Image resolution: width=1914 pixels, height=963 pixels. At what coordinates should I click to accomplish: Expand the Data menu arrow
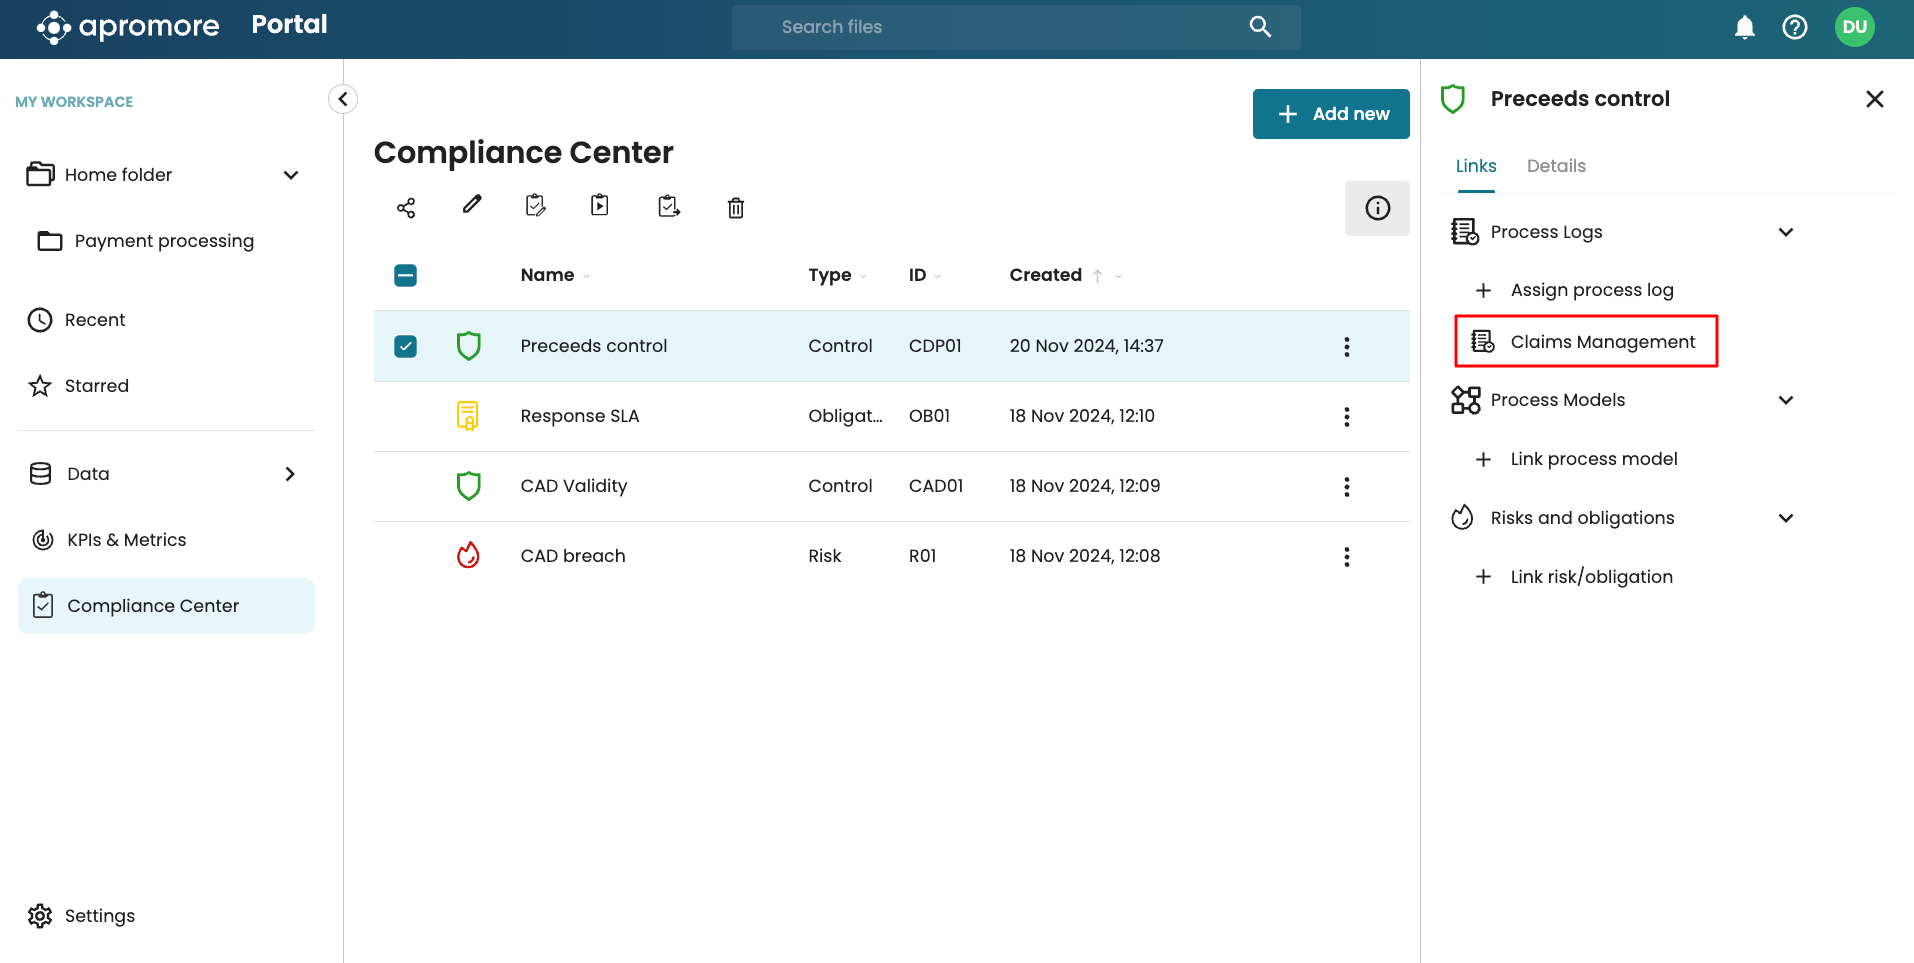[x=290, y=474]
